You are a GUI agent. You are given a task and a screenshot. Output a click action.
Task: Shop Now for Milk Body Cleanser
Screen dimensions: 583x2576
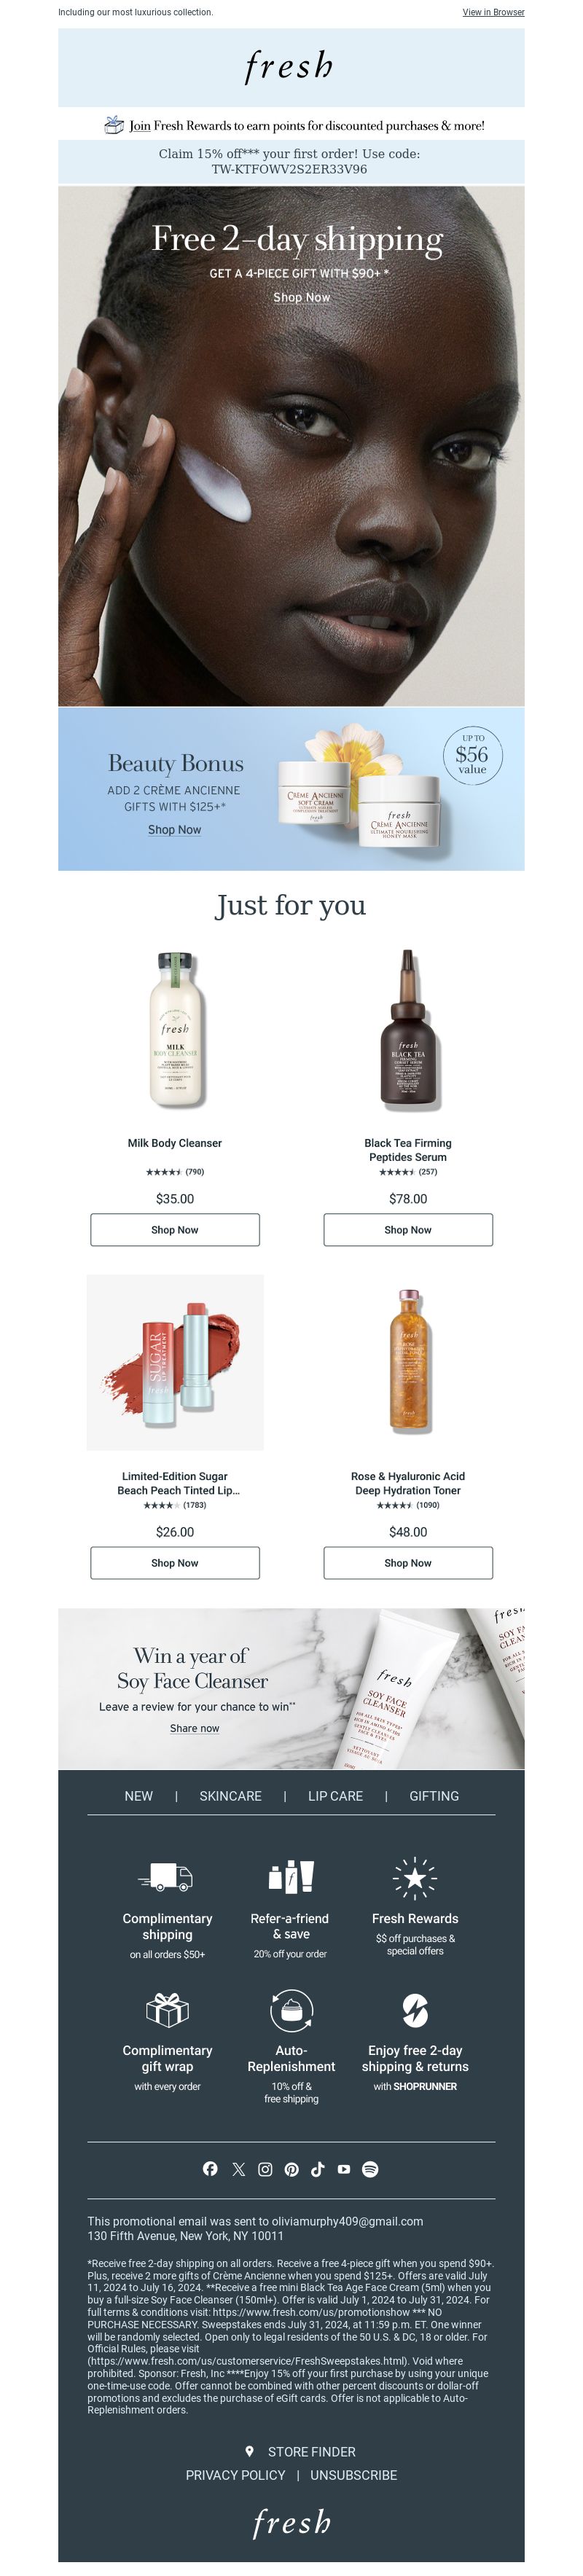(175, 1230)
